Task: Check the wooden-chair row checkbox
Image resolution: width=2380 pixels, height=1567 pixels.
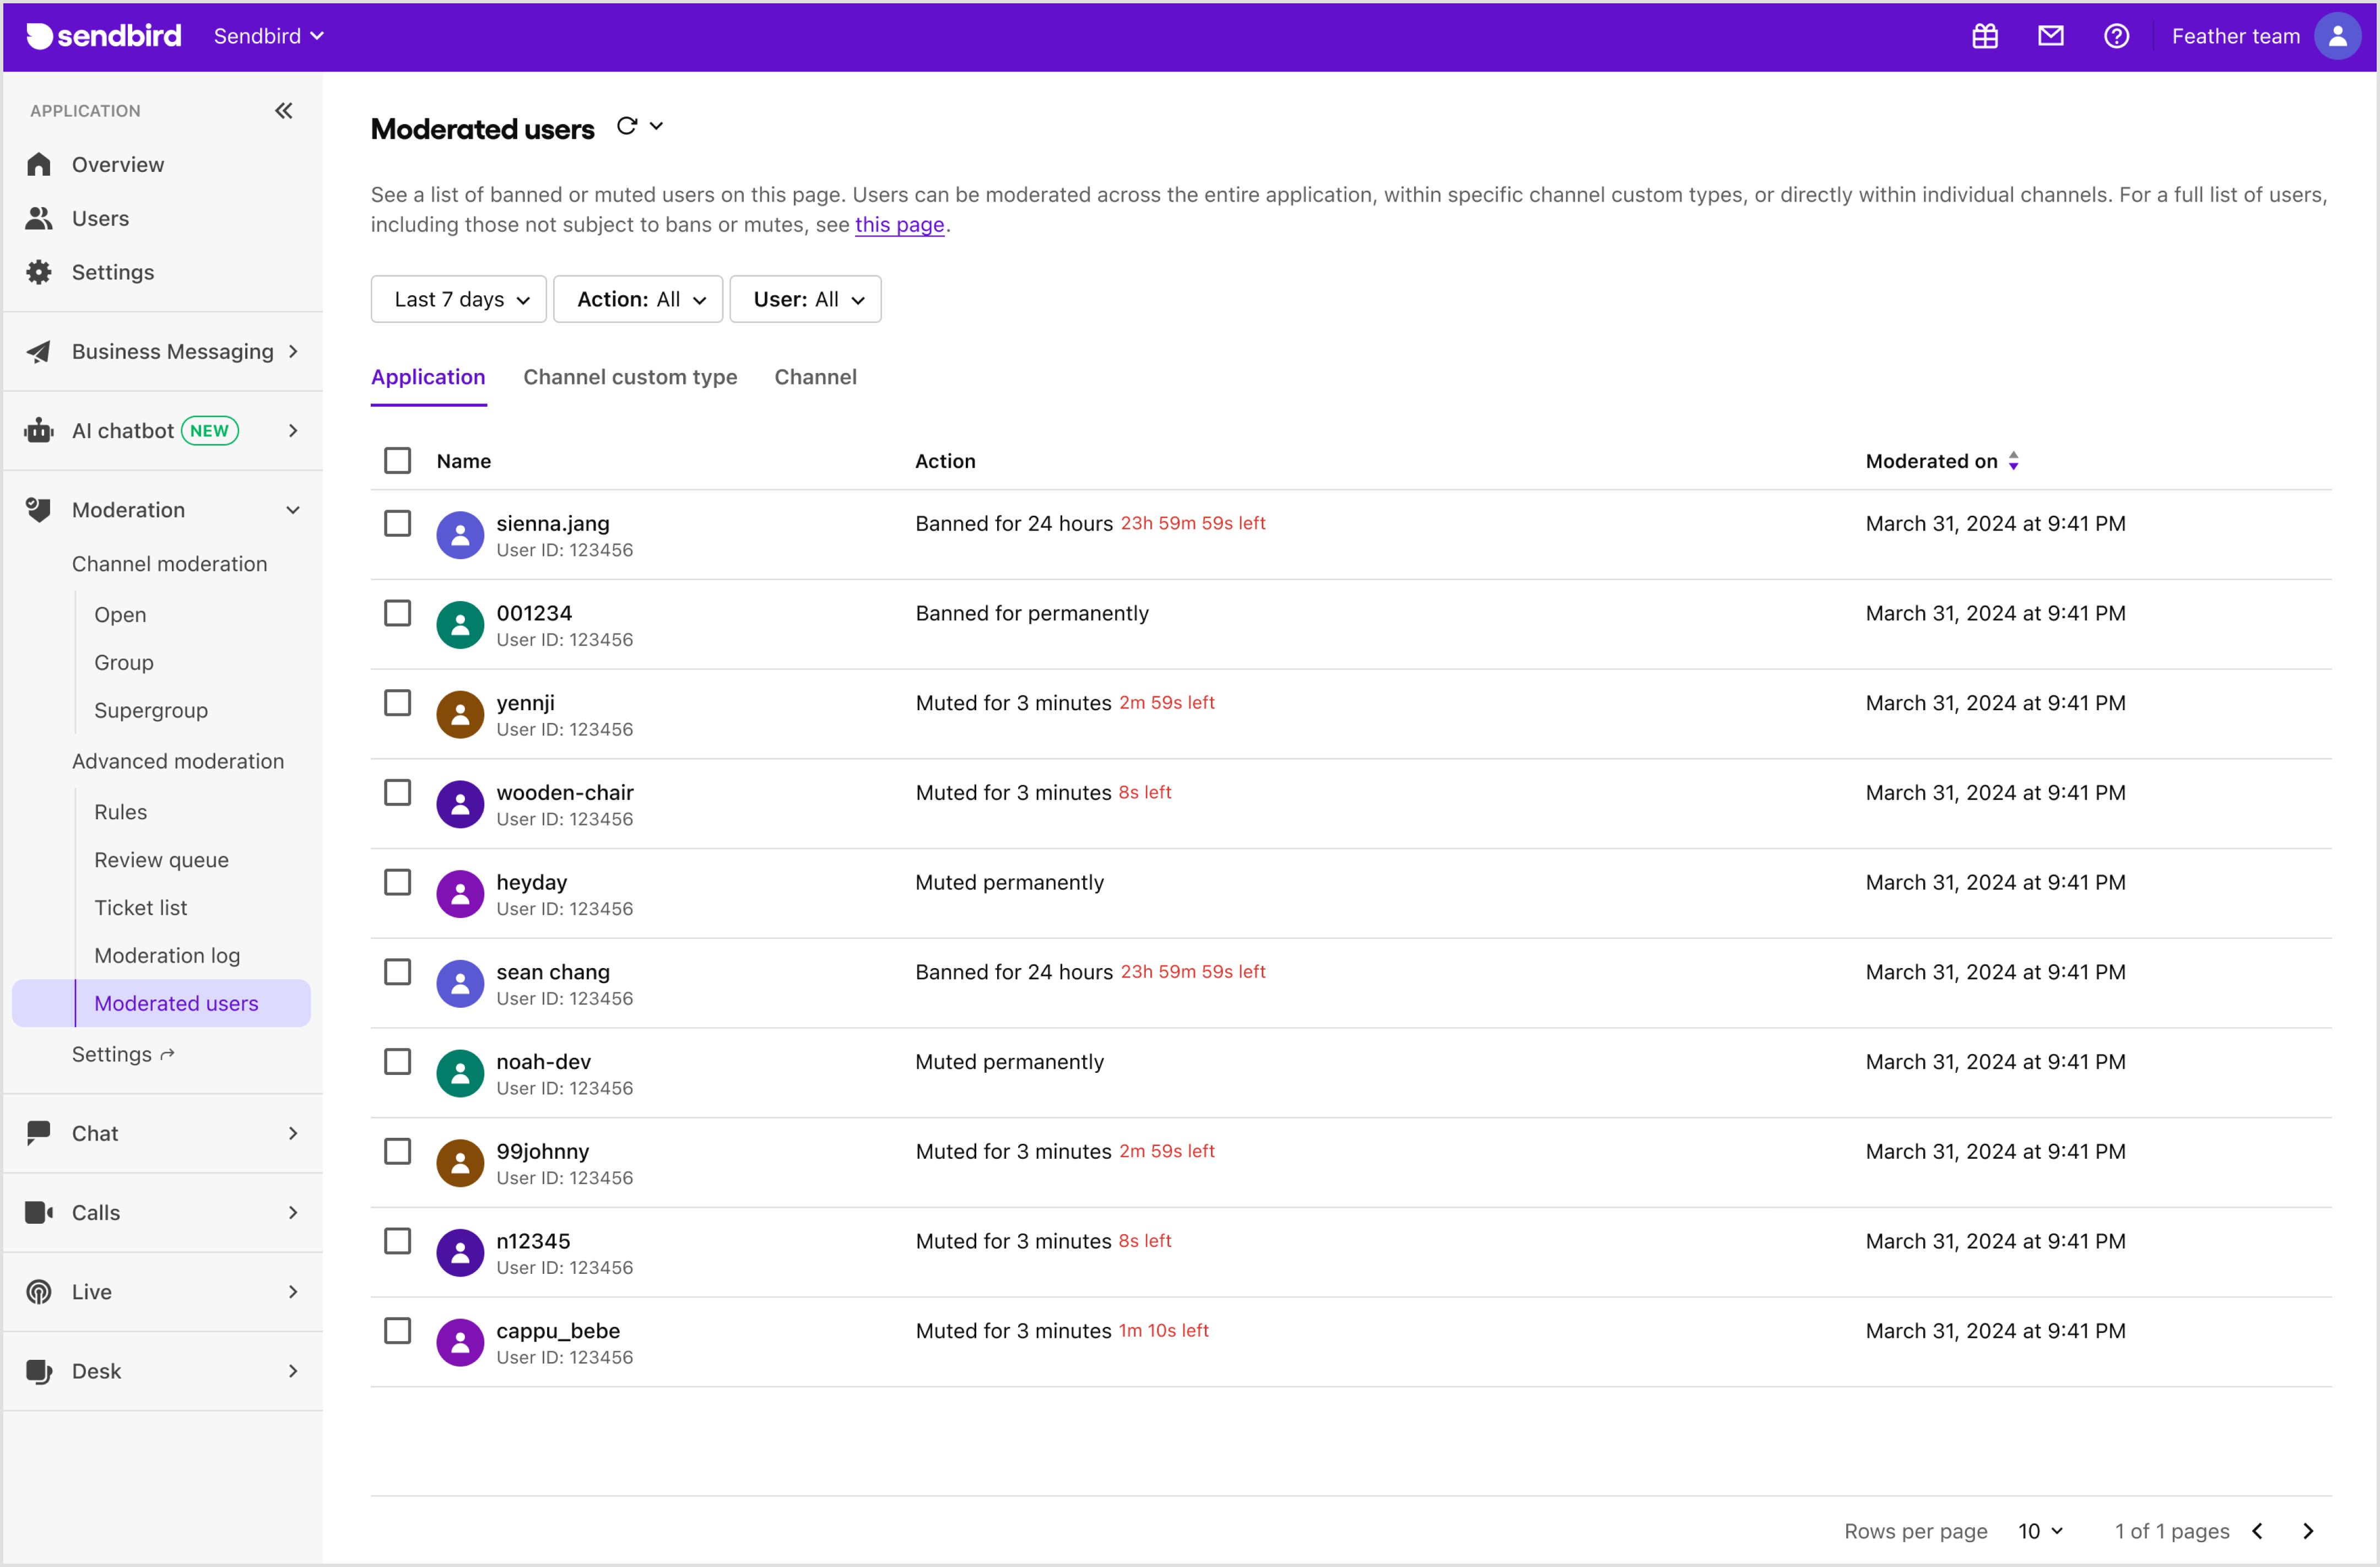Action: (x=398, y=792)
